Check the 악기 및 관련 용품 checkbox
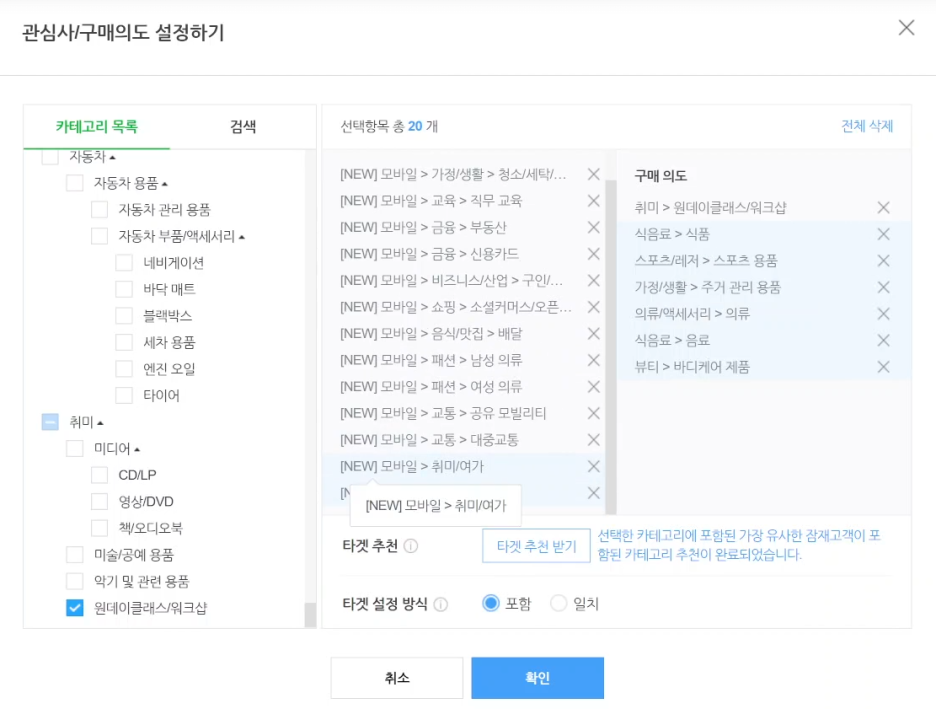Image resolution: width=936 pixels, height=709 pixels. pyautogui.click(x=75, y=581)
